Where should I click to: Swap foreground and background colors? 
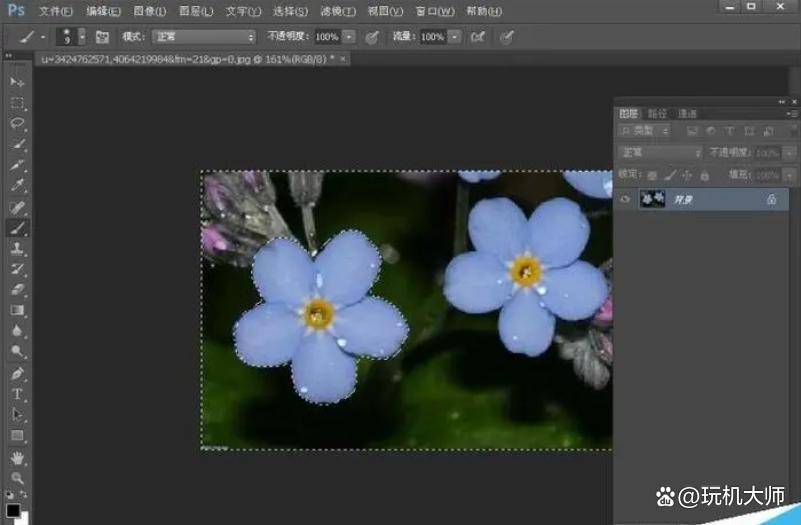tap(23, 494)
